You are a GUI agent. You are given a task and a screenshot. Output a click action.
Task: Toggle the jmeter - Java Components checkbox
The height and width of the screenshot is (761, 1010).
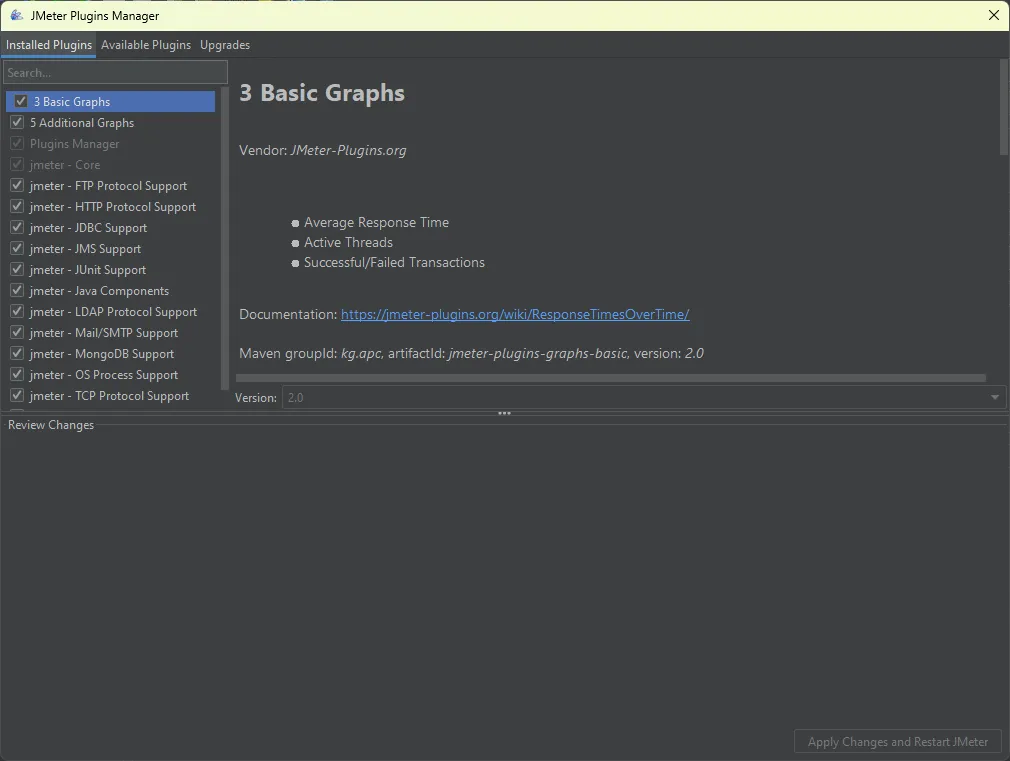(17, 290)
